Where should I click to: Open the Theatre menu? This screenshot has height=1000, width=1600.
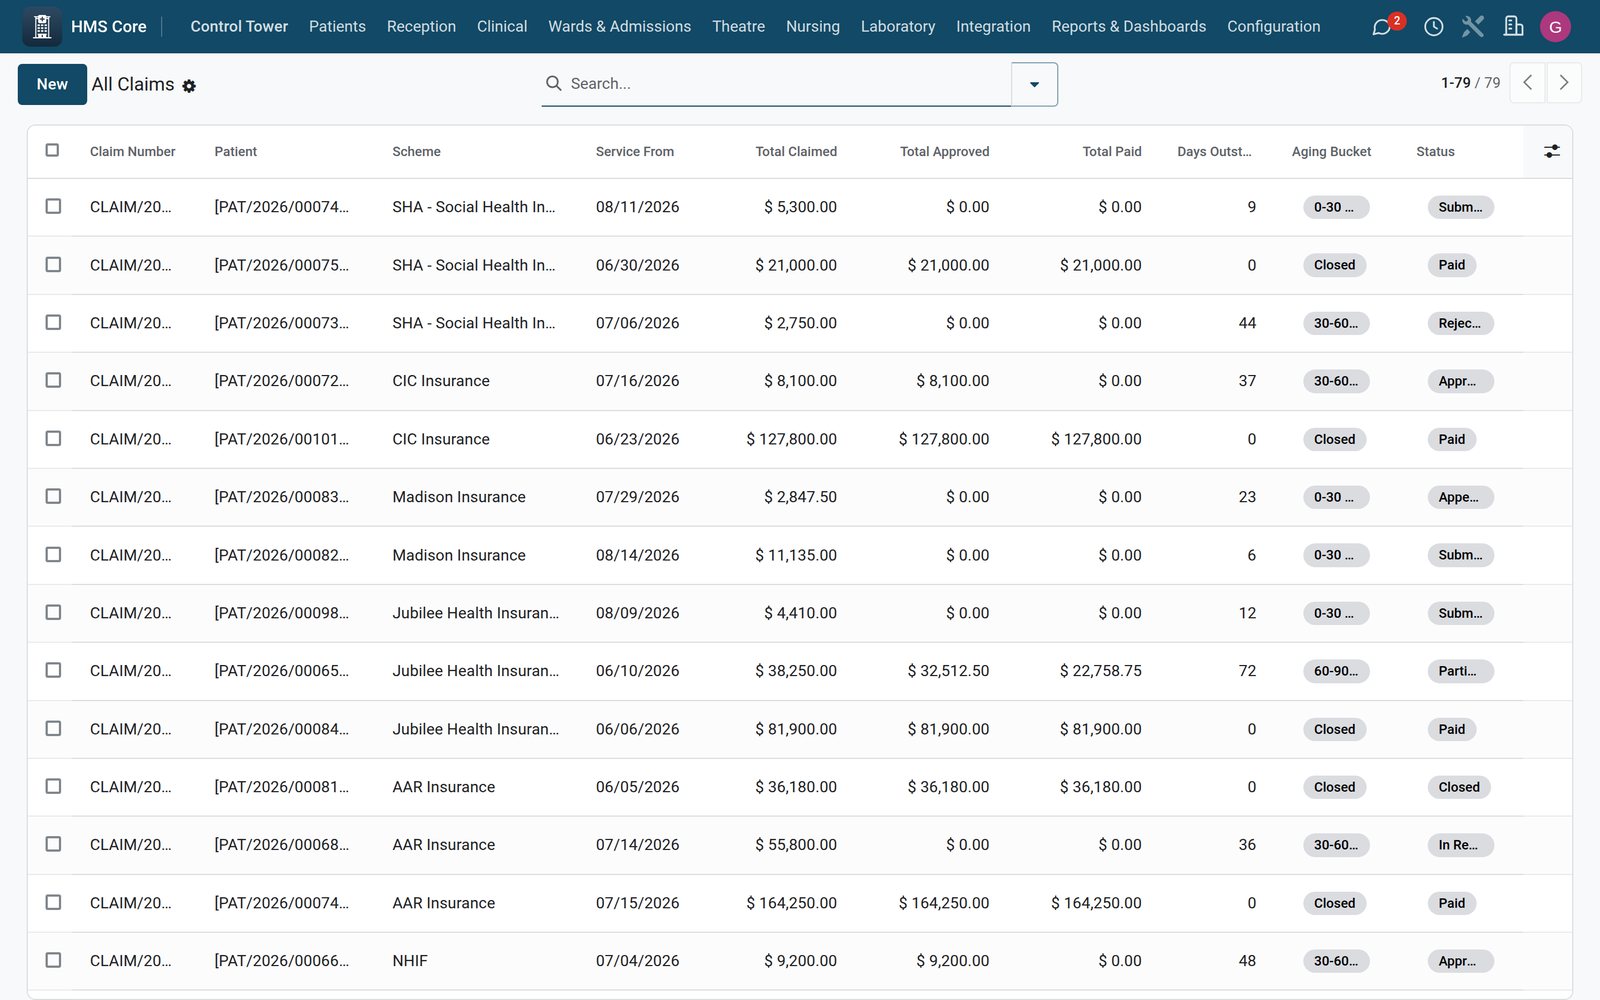[x=738, y=26]
